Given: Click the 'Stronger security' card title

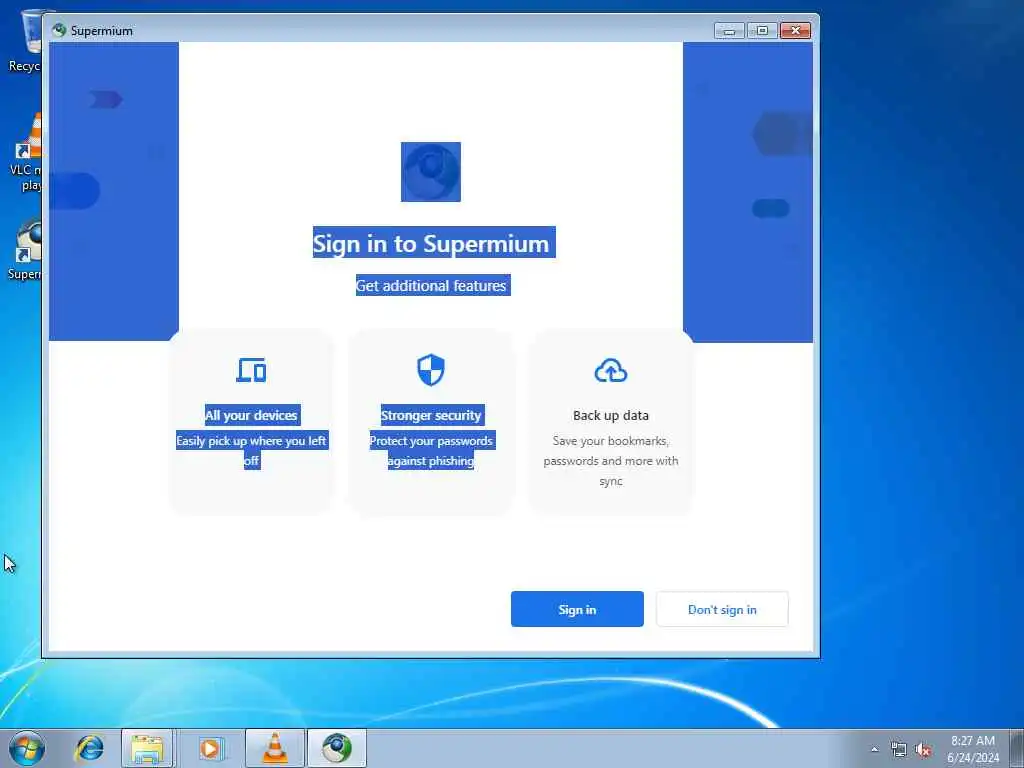Looking at the screenshot, I should [431, 415].
